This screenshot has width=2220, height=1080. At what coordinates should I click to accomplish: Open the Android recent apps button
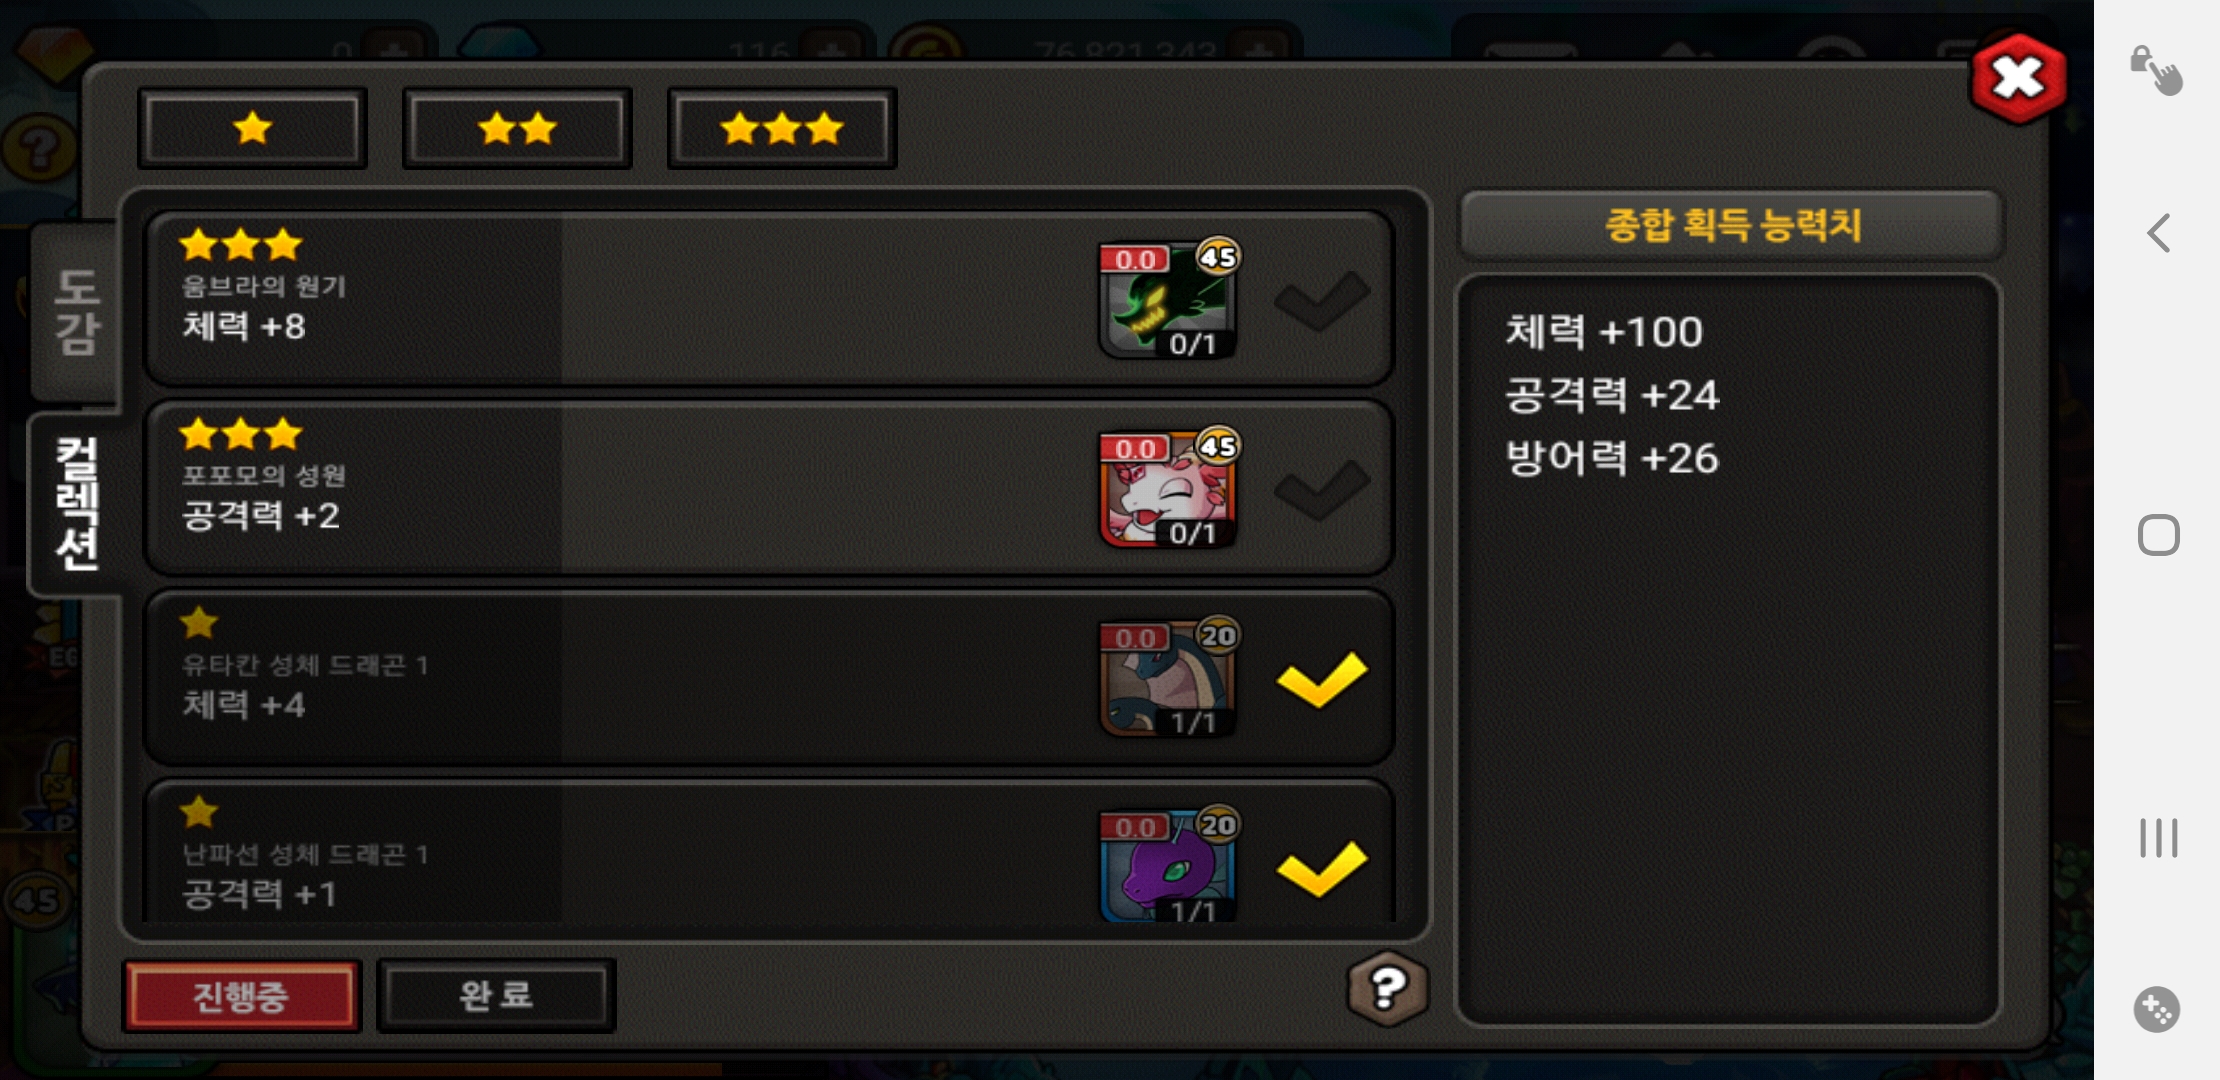(2158, 838)
